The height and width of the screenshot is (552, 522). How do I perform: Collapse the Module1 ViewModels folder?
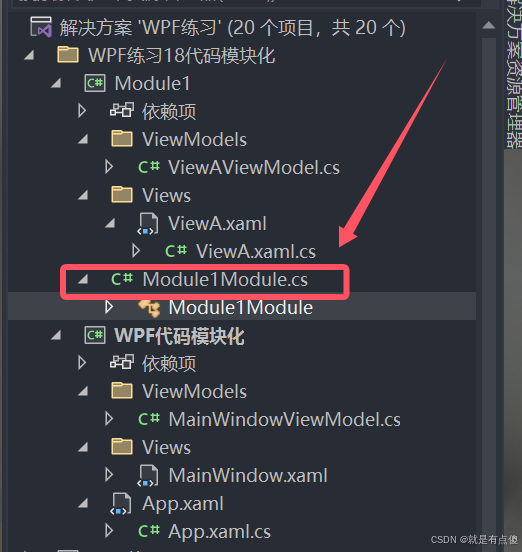[x=83, y=139]
